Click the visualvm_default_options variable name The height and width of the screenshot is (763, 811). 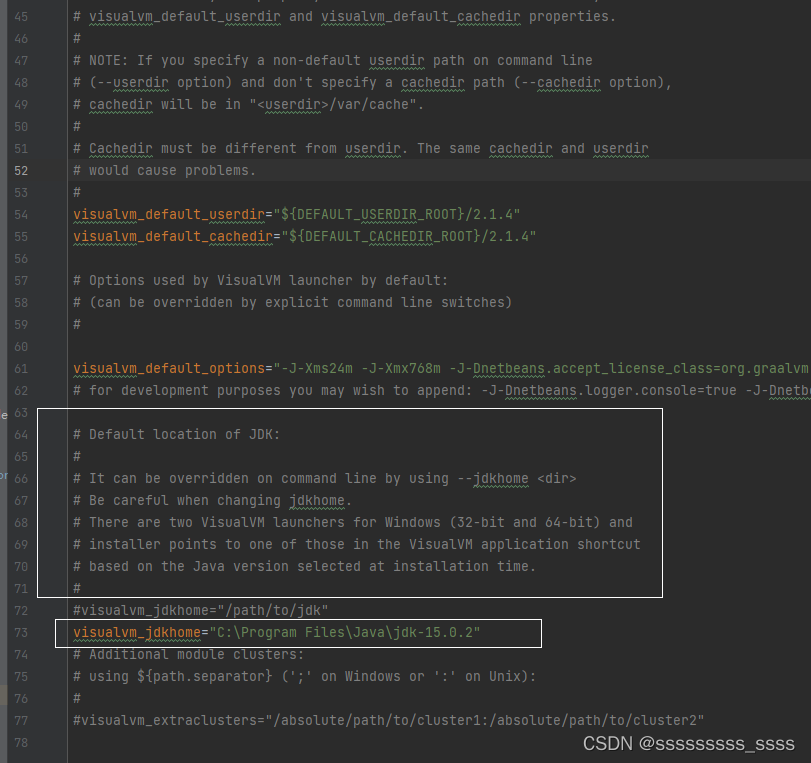(169, 368)
